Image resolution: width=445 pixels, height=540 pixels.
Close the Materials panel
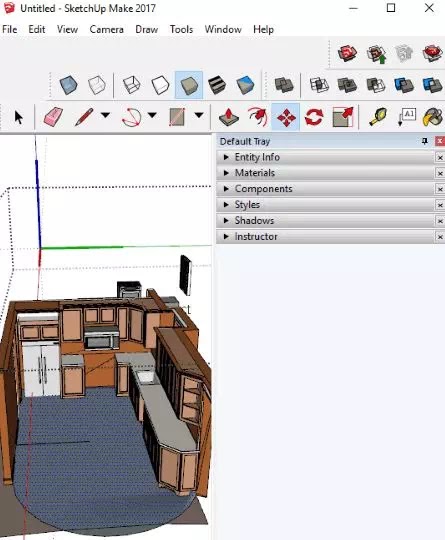(440, 173)
